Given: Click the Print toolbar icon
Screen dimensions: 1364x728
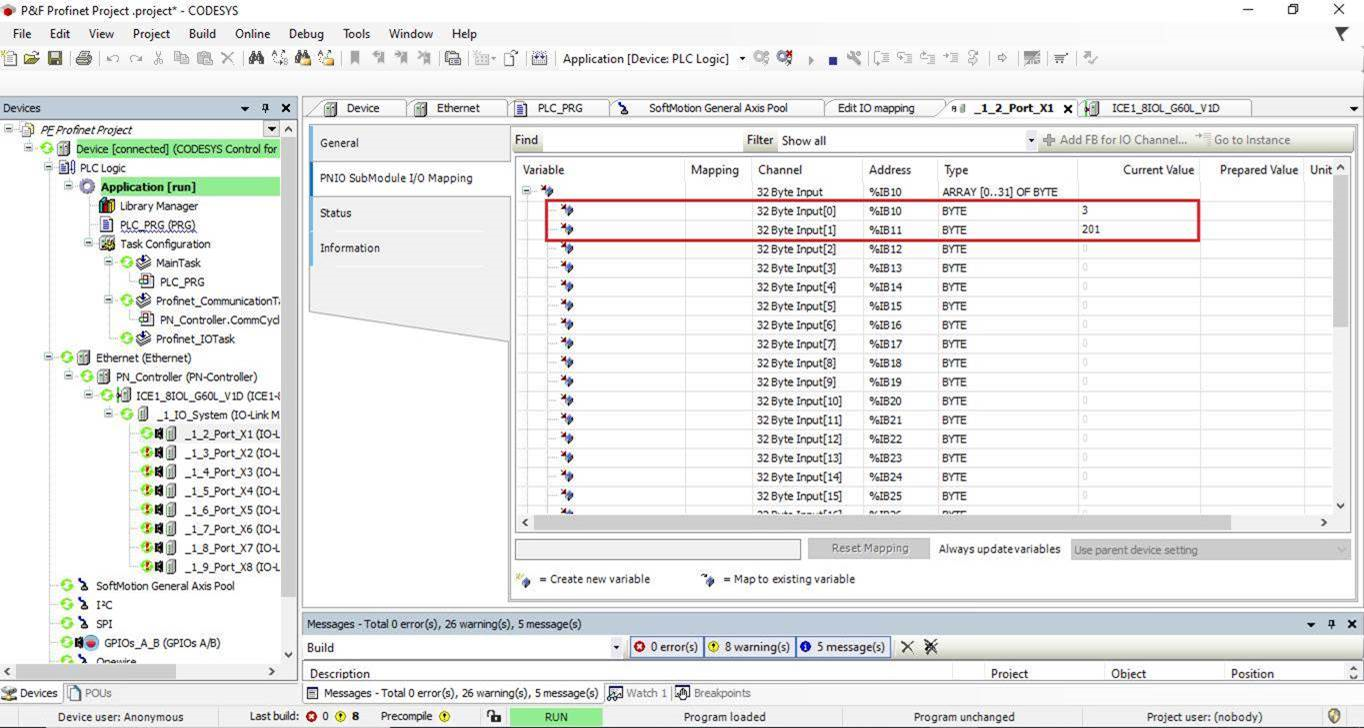Looking at the screenshot, I should (x=84, y=57).
